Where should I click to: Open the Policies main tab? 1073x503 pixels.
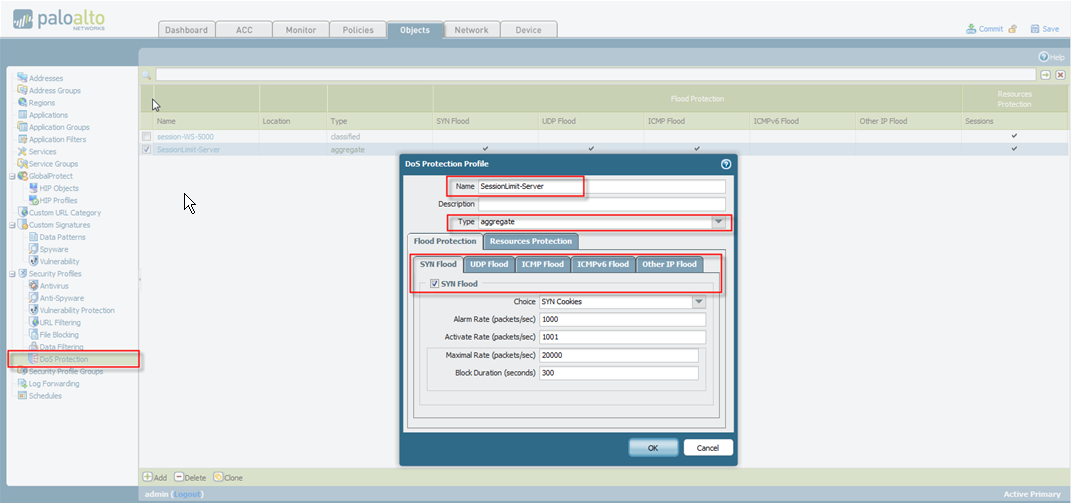point(357,30)
